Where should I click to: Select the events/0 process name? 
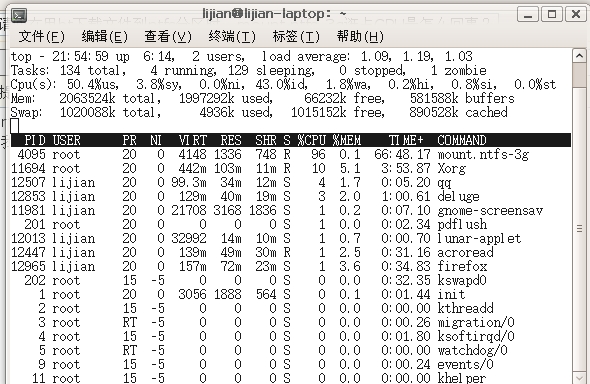(x=465, y=364)
